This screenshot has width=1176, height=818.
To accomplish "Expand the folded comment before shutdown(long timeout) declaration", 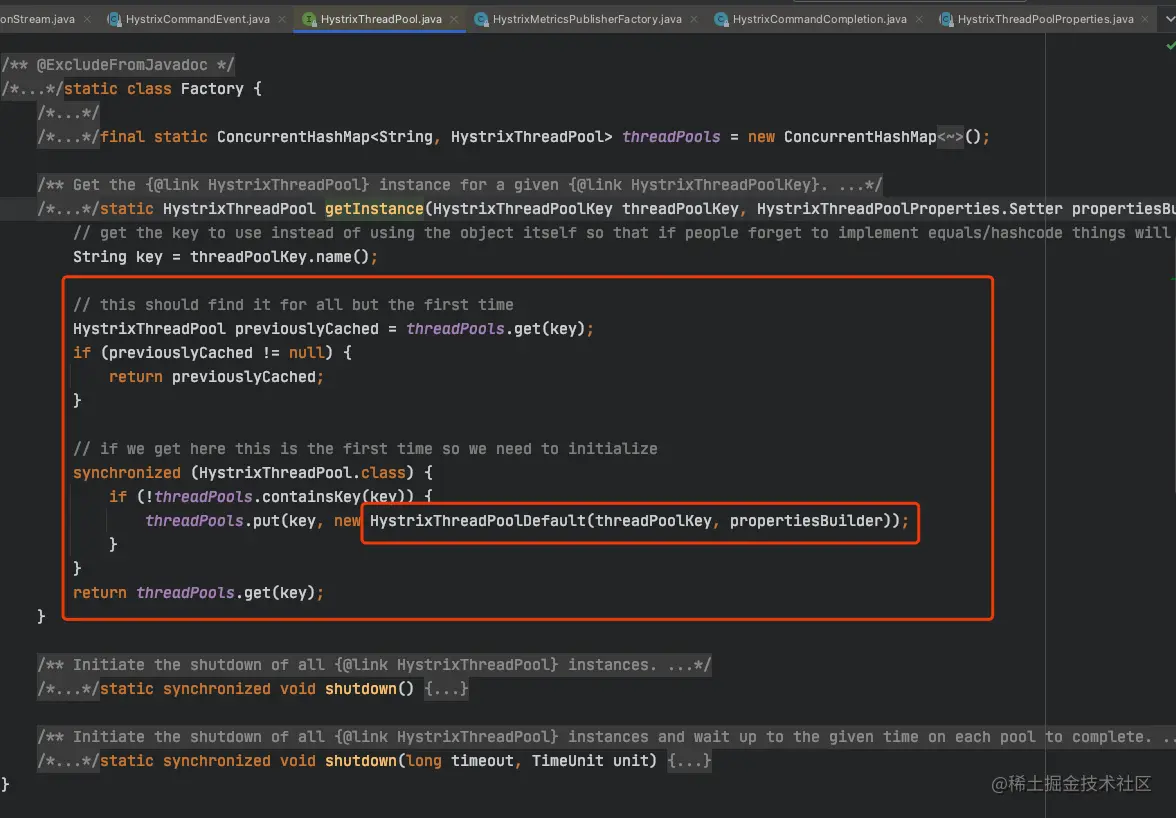I will coord(68,760).
